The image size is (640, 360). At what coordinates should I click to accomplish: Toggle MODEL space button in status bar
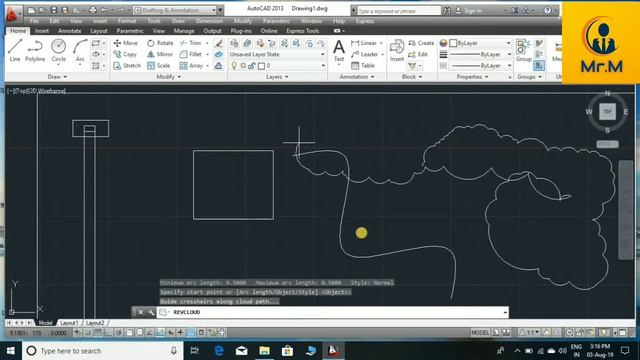(x=480, y=333)
